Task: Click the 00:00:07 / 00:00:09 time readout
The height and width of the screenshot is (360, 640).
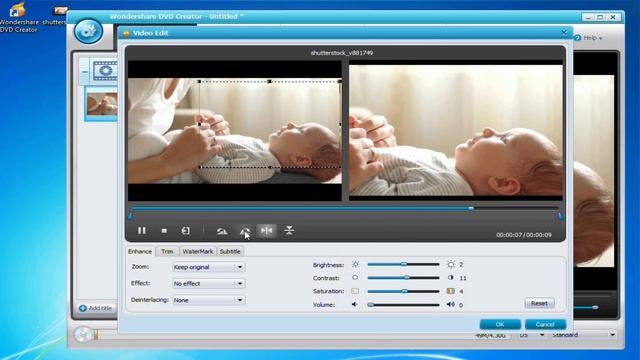Action: pos(524,235)
